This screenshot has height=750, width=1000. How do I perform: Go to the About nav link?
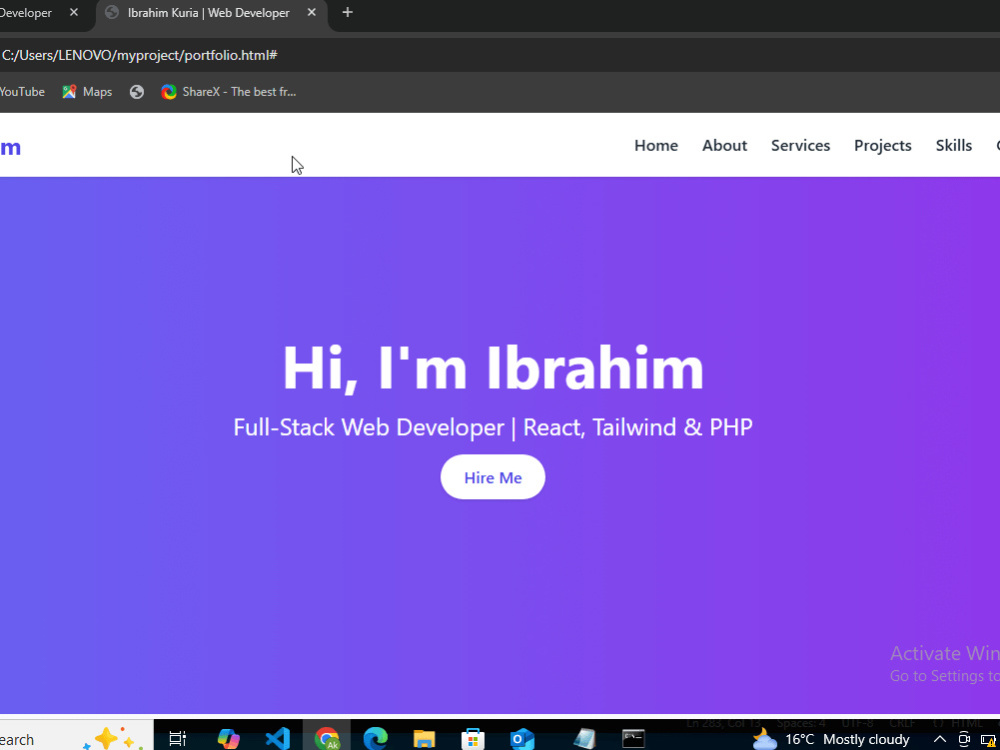(x=724, y=145)
